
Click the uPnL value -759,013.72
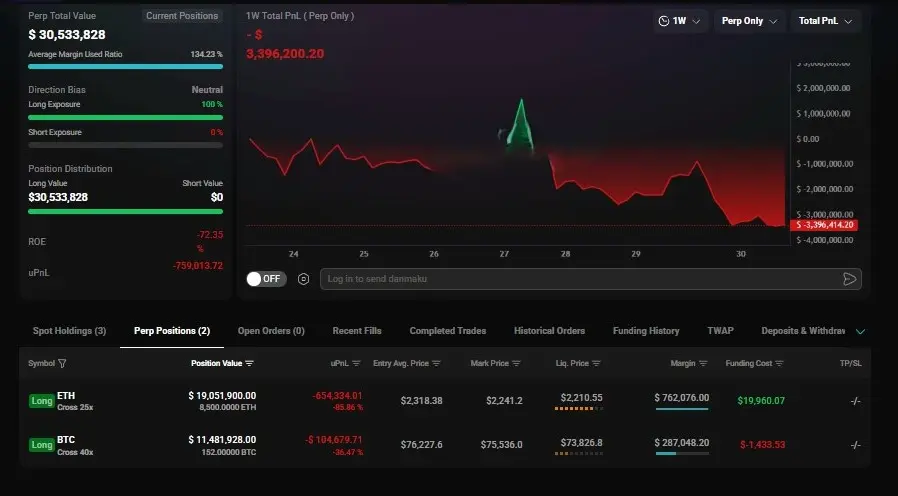[x=198, y=266]
